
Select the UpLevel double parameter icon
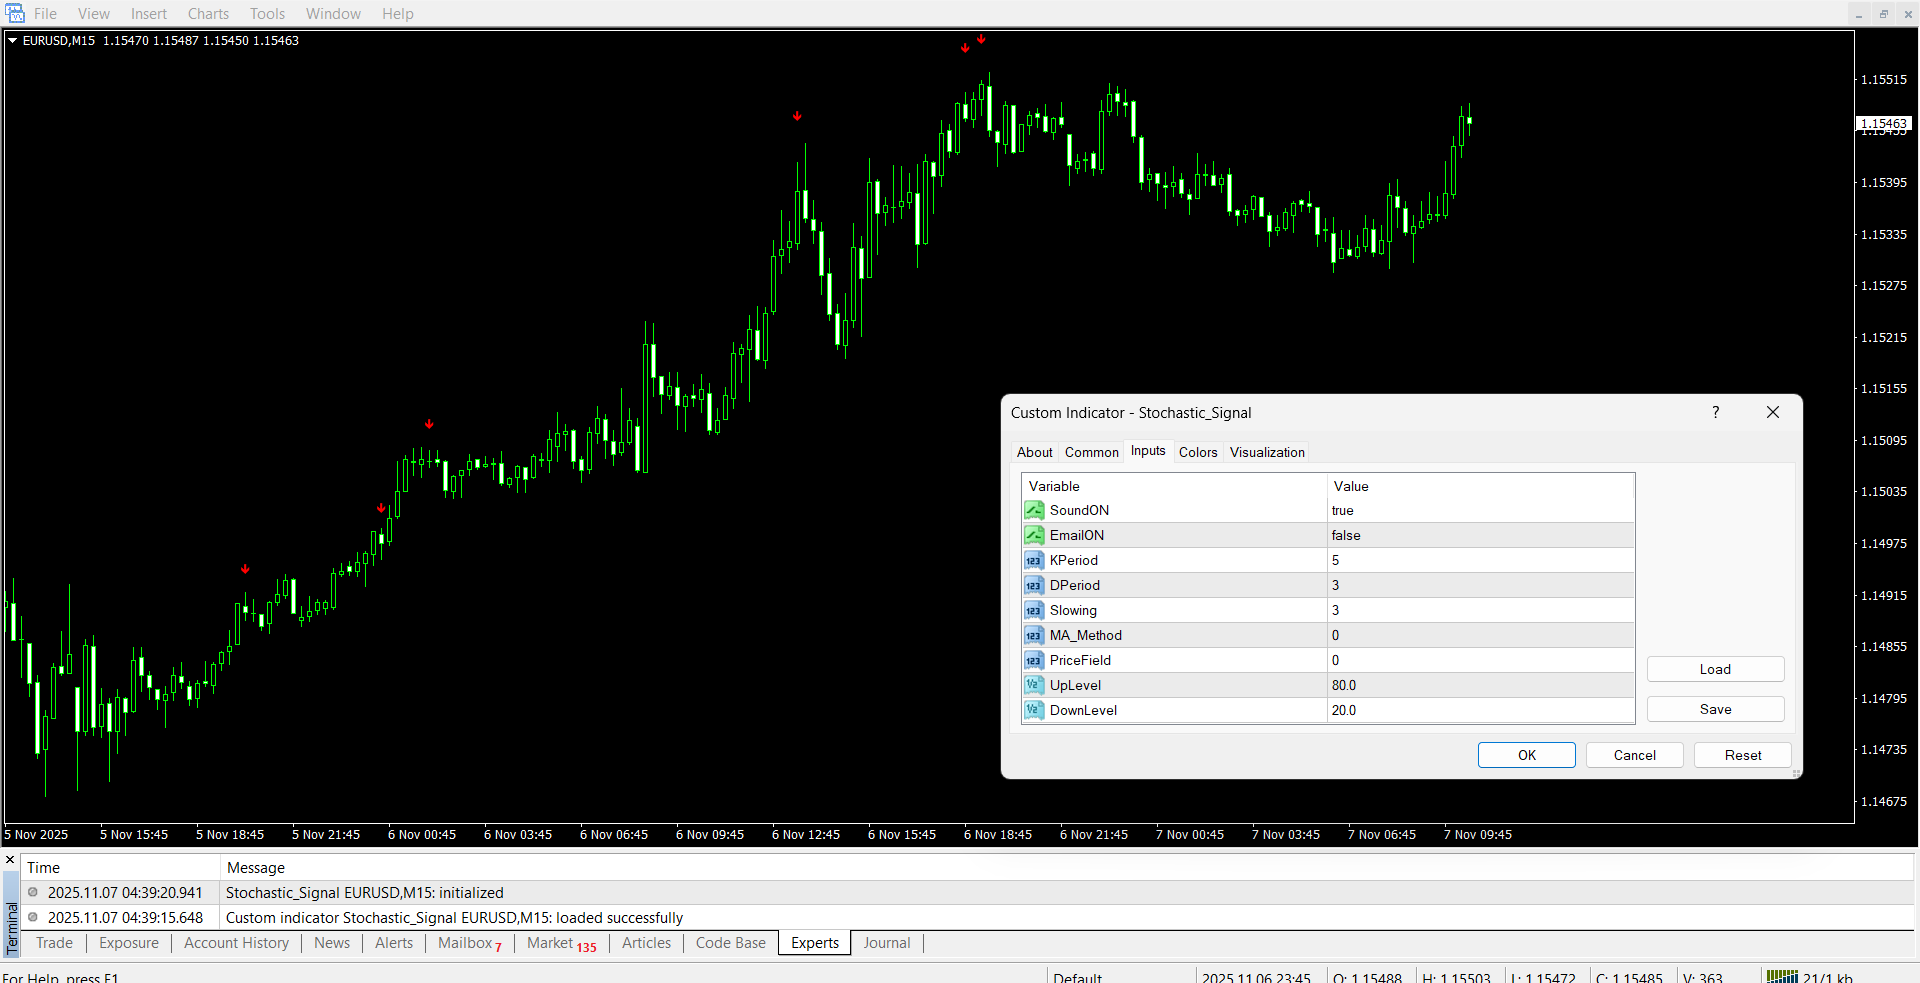1034,686
